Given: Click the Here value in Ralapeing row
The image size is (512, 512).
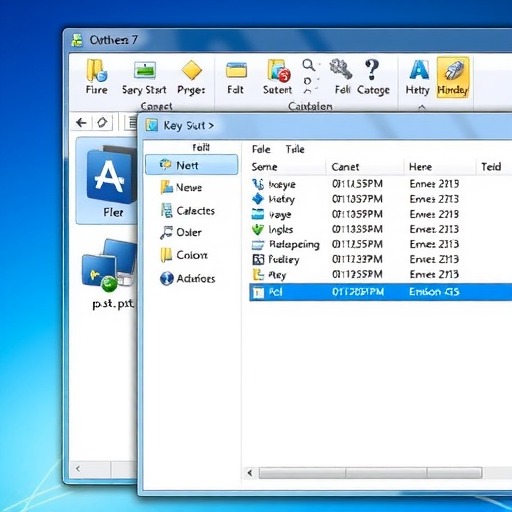Looking at the screenshot, I should coord(434,244).
